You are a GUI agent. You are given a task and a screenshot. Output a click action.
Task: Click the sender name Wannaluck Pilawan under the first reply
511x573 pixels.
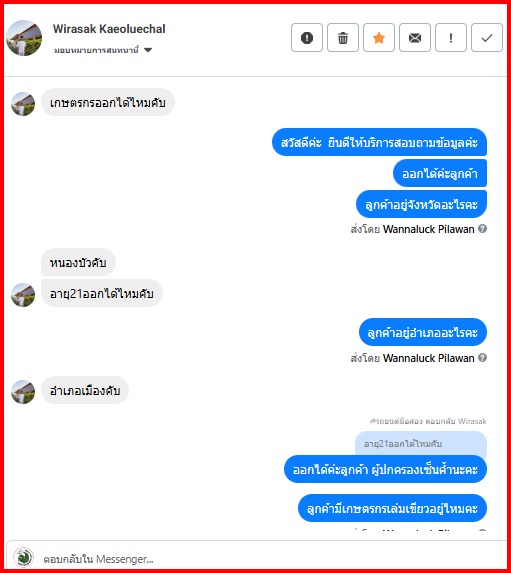click(428, 229)
